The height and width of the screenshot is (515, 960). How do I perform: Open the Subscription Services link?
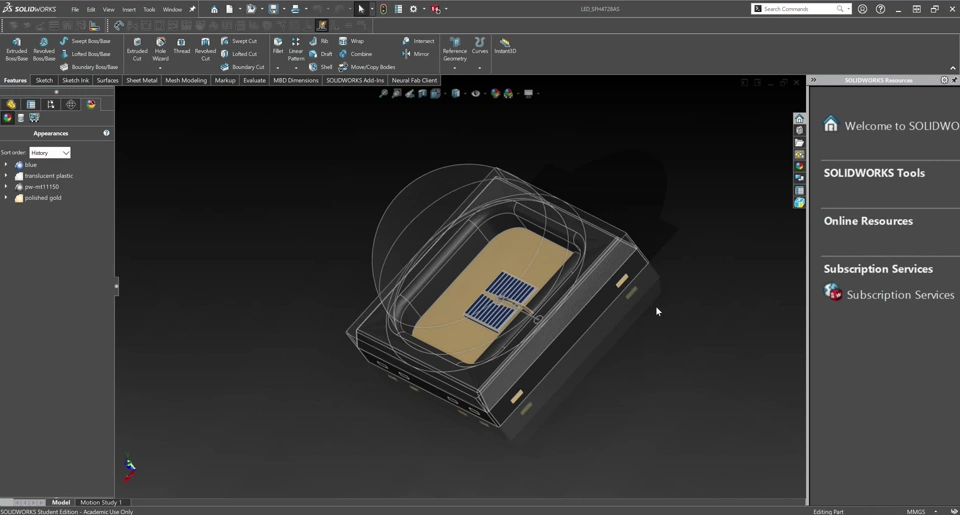tap(899, 295)
